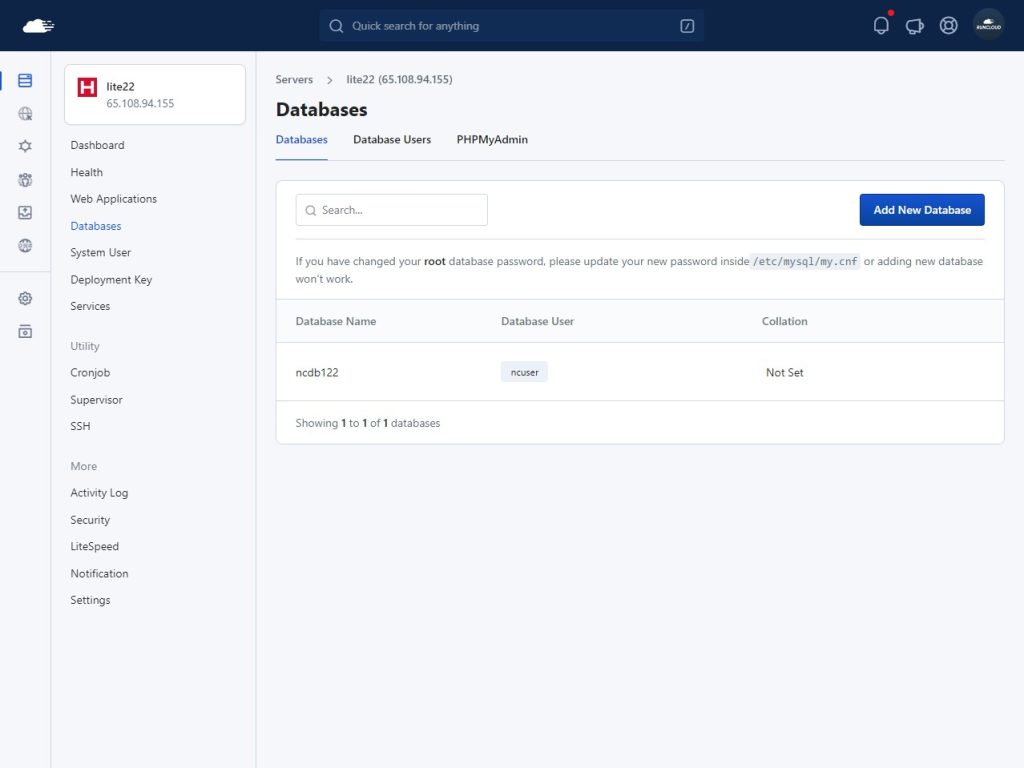
Task: Open the RunCloud account avatar menu
Action: click(x=988, y=26)
